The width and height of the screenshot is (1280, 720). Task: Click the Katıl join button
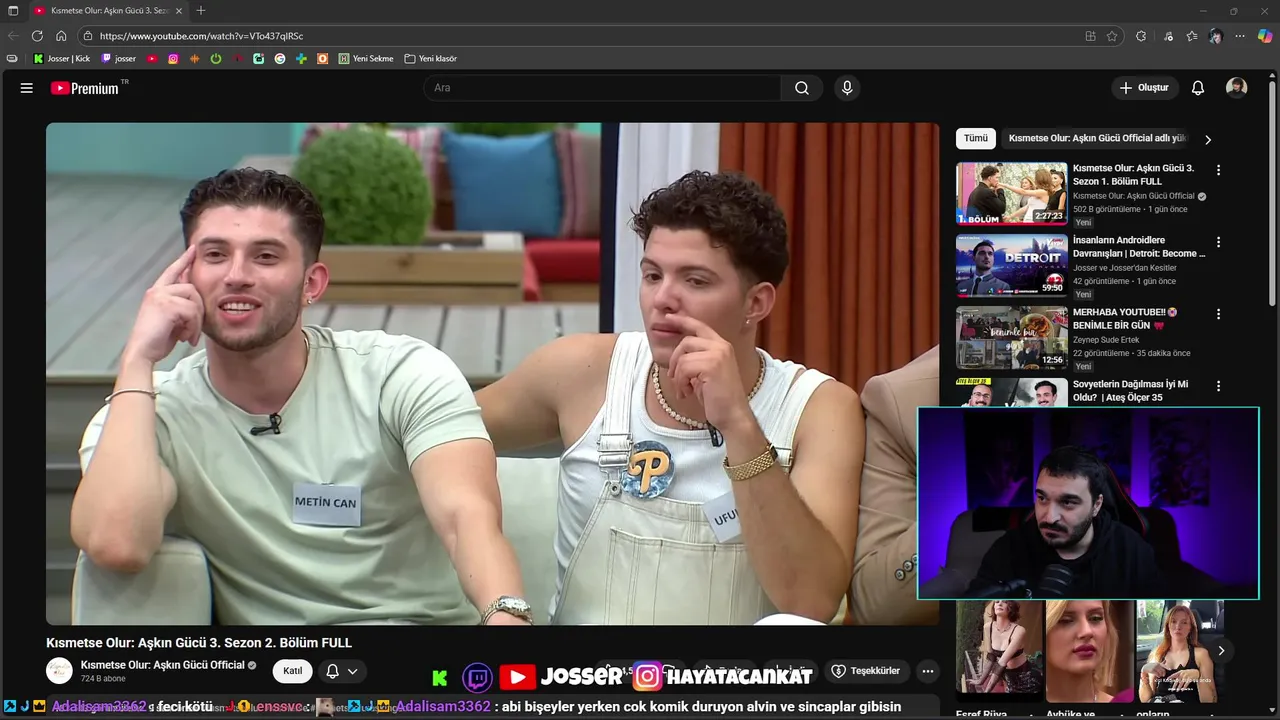pos(292,671)
